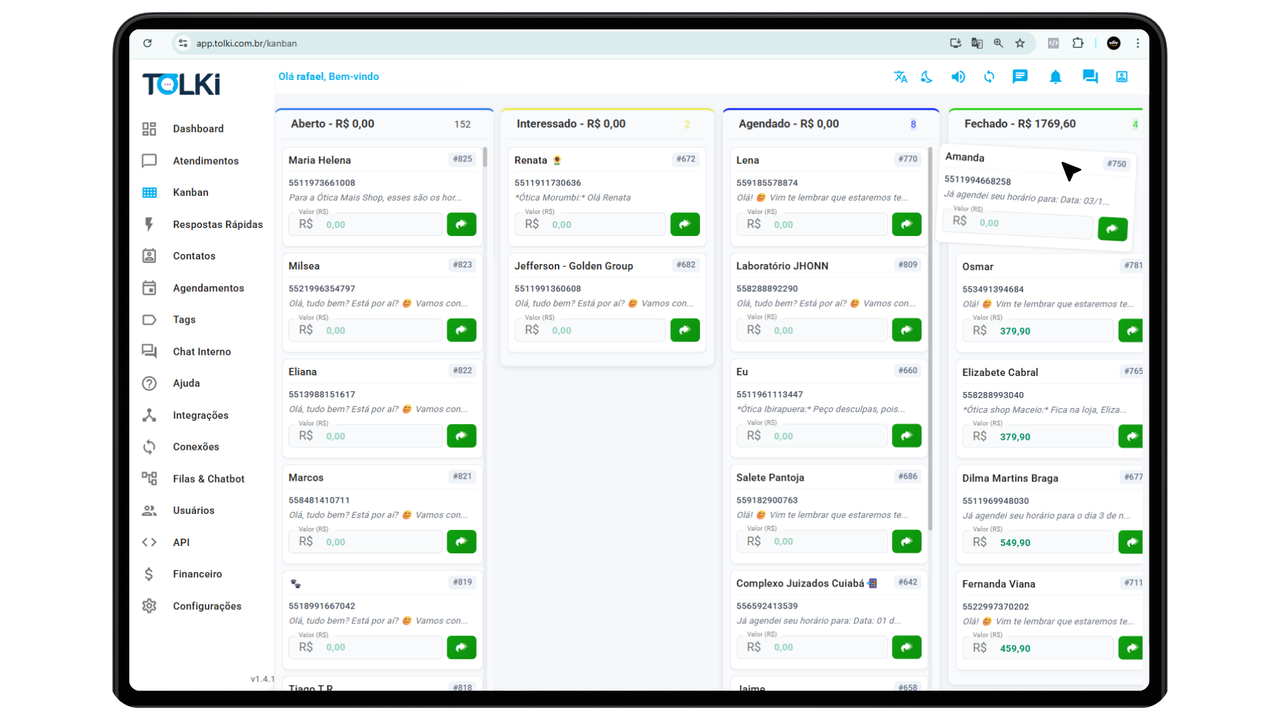This screenshot has width=1280, height=720.
Task: Click the refresh arrows header icon
Action: pyautogui.click(x=989, y=77)
